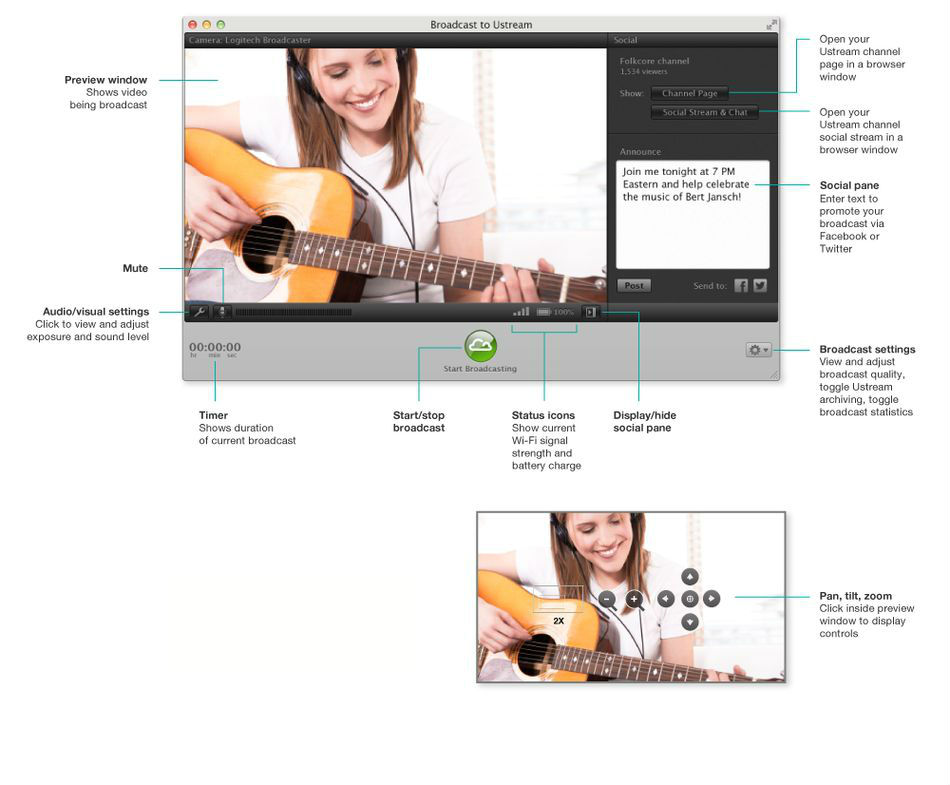Toggle the social pane display icon
The image size is (950, 785).
pyautogui.click(x=590, y=312)
